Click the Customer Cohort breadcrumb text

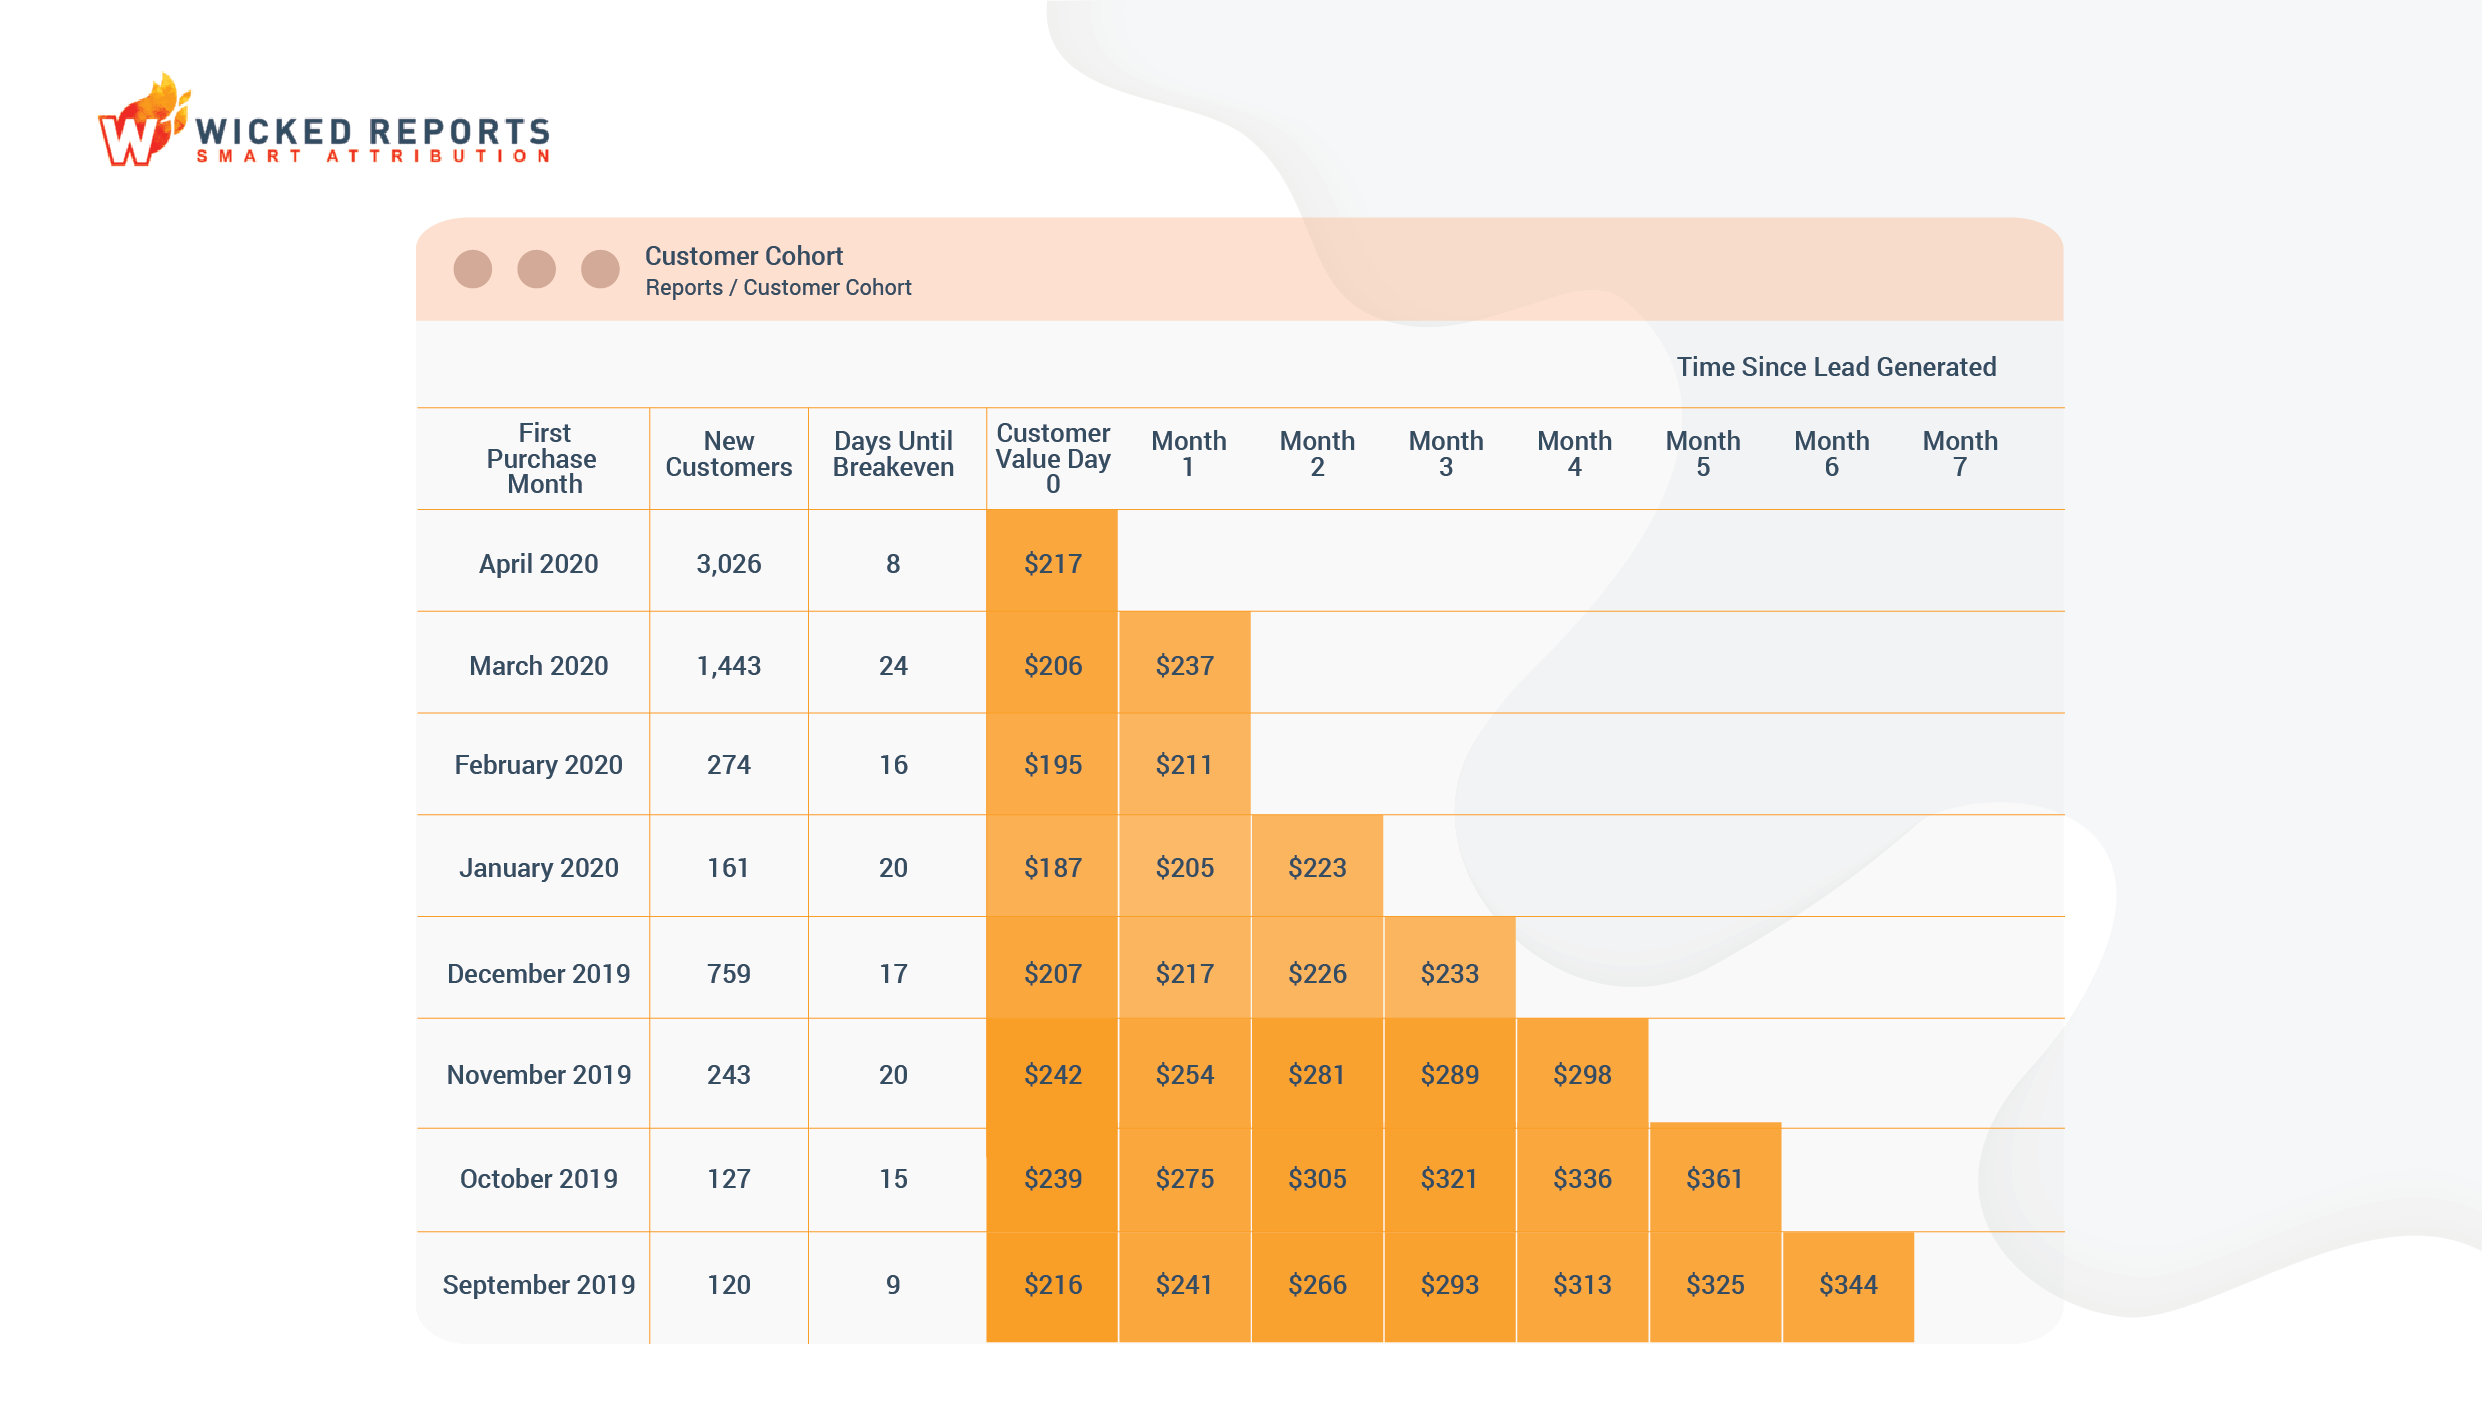pos(827,288)
